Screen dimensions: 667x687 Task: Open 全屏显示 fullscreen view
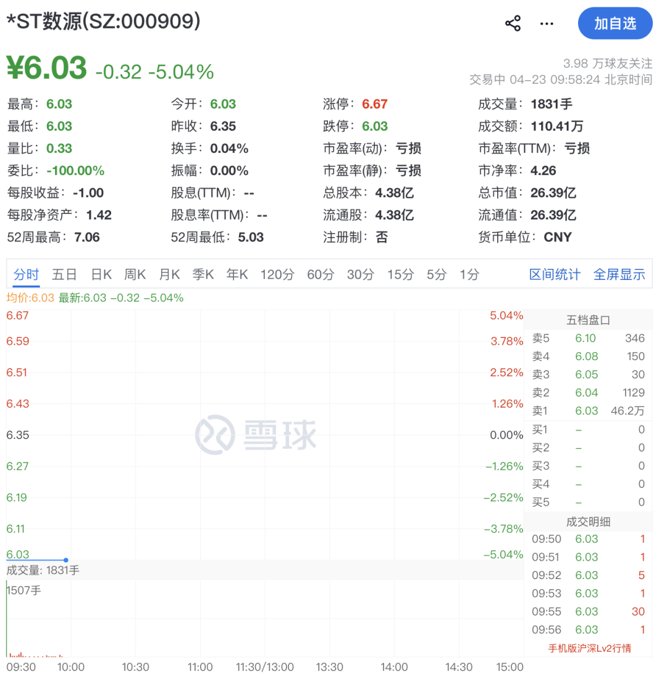tap(619, 274)
